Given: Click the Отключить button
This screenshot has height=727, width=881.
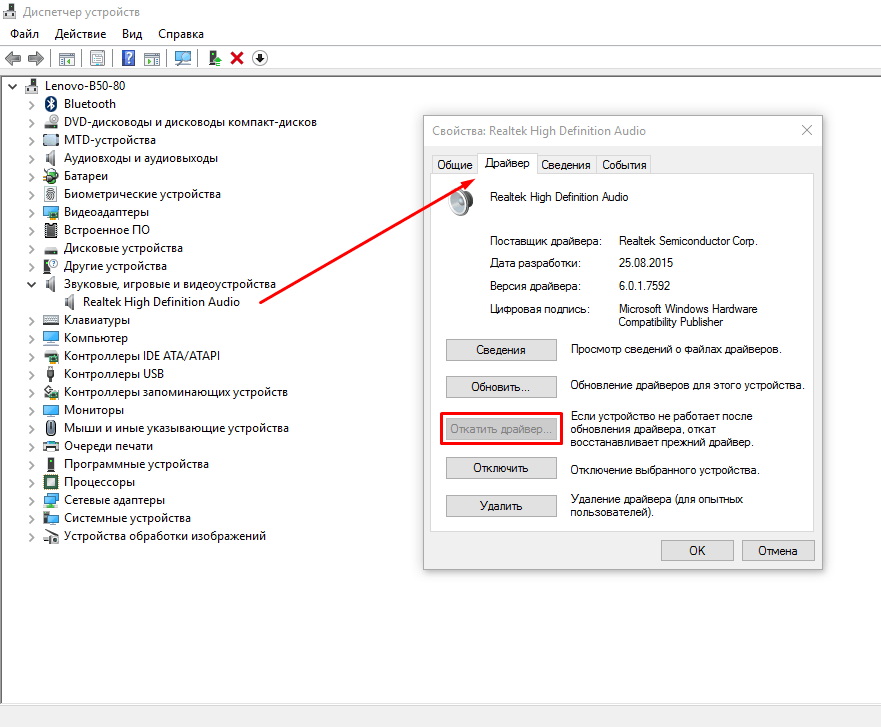Looking at the screenshot, I should [501, 468].
